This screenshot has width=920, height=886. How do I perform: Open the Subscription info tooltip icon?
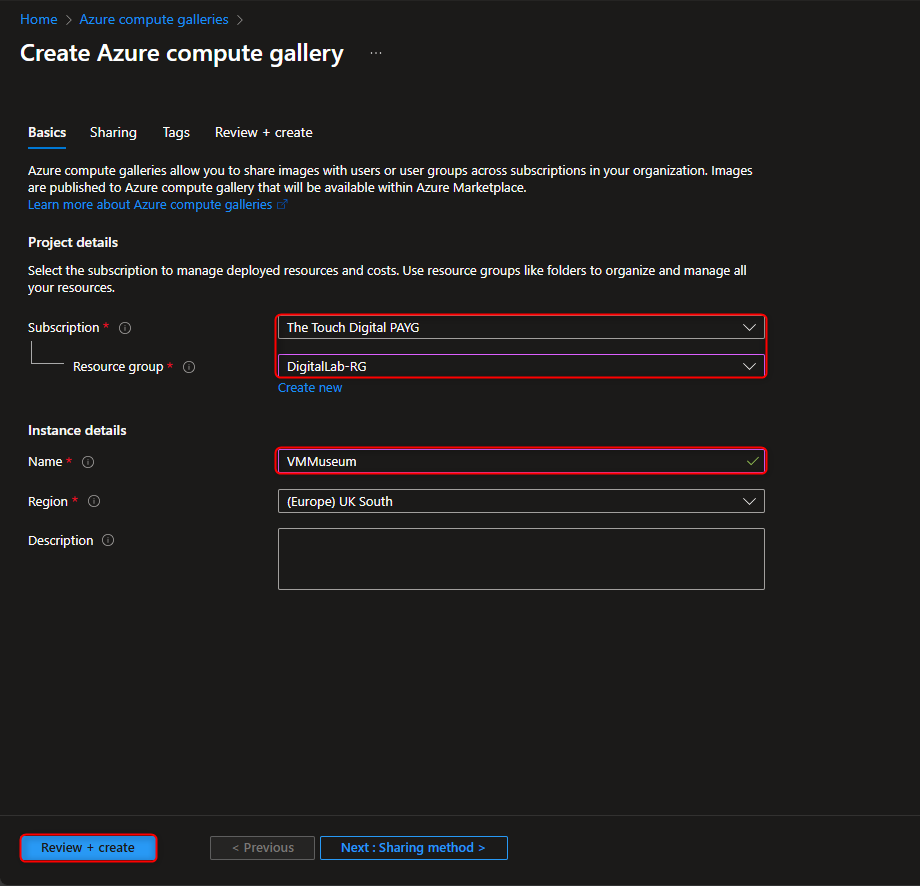tap(123, 327)
